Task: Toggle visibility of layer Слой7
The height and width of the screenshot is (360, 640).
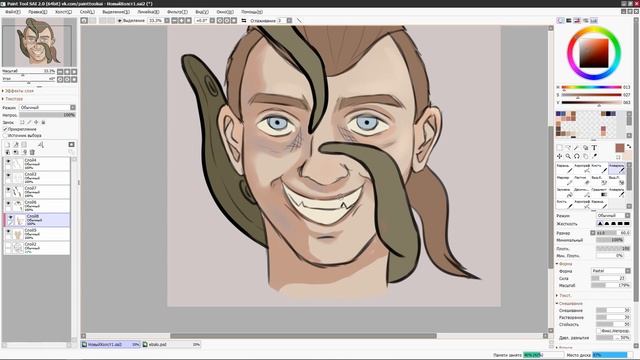Action: pos(8,189)
